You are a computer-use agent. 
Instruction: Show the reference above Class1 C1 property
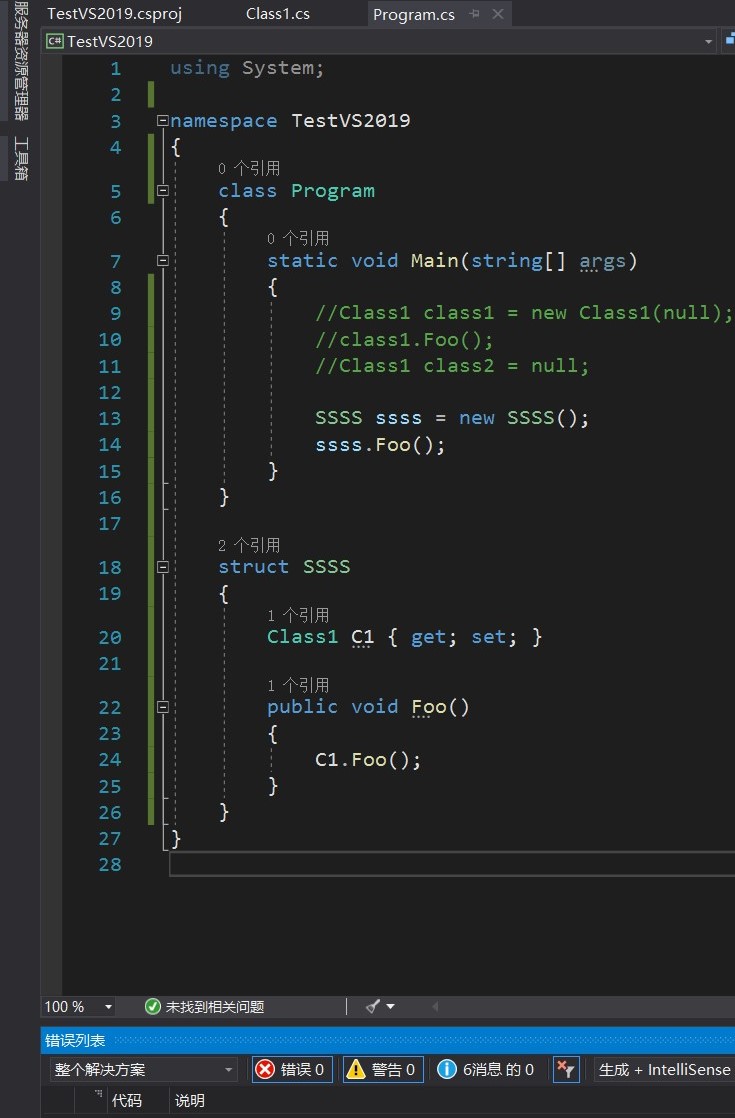[x=298, y=615]
